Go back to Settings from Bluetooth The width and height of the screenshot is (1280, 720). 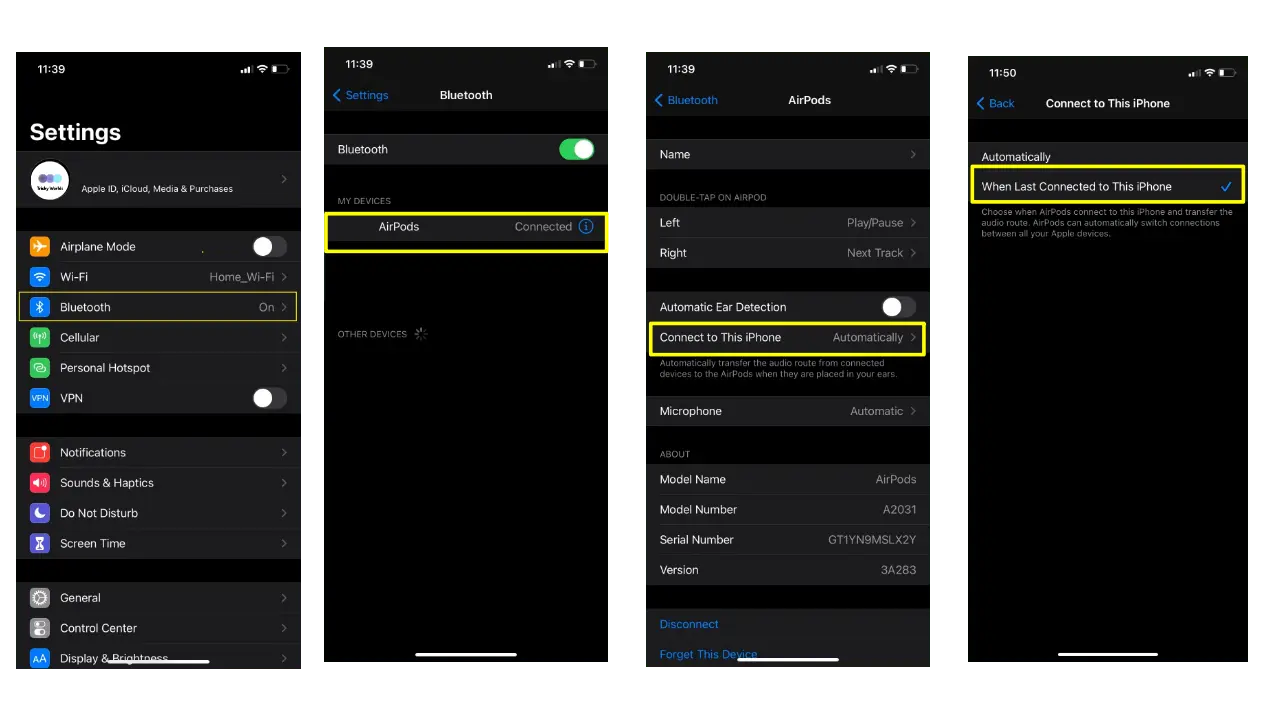[360, 95]
